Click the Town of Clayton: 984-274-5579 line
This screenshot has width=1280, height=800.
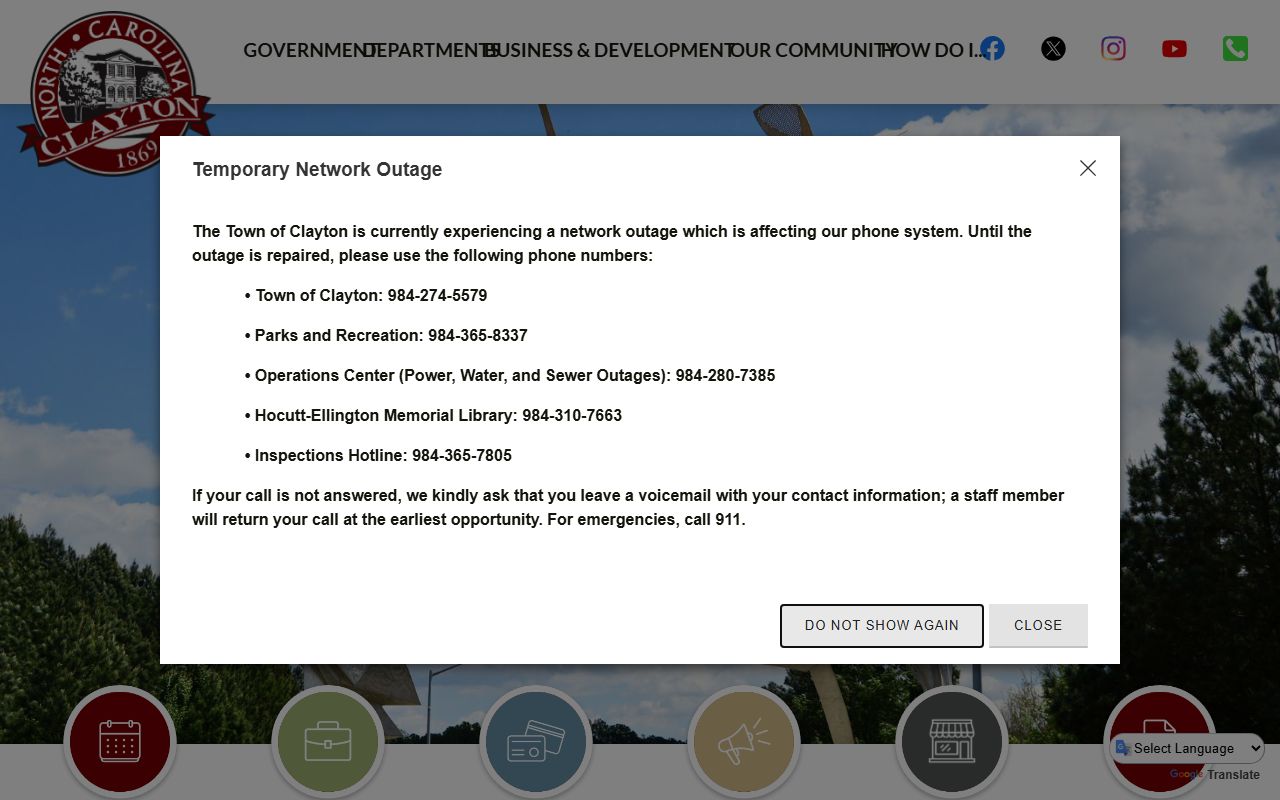click(366, 295)
